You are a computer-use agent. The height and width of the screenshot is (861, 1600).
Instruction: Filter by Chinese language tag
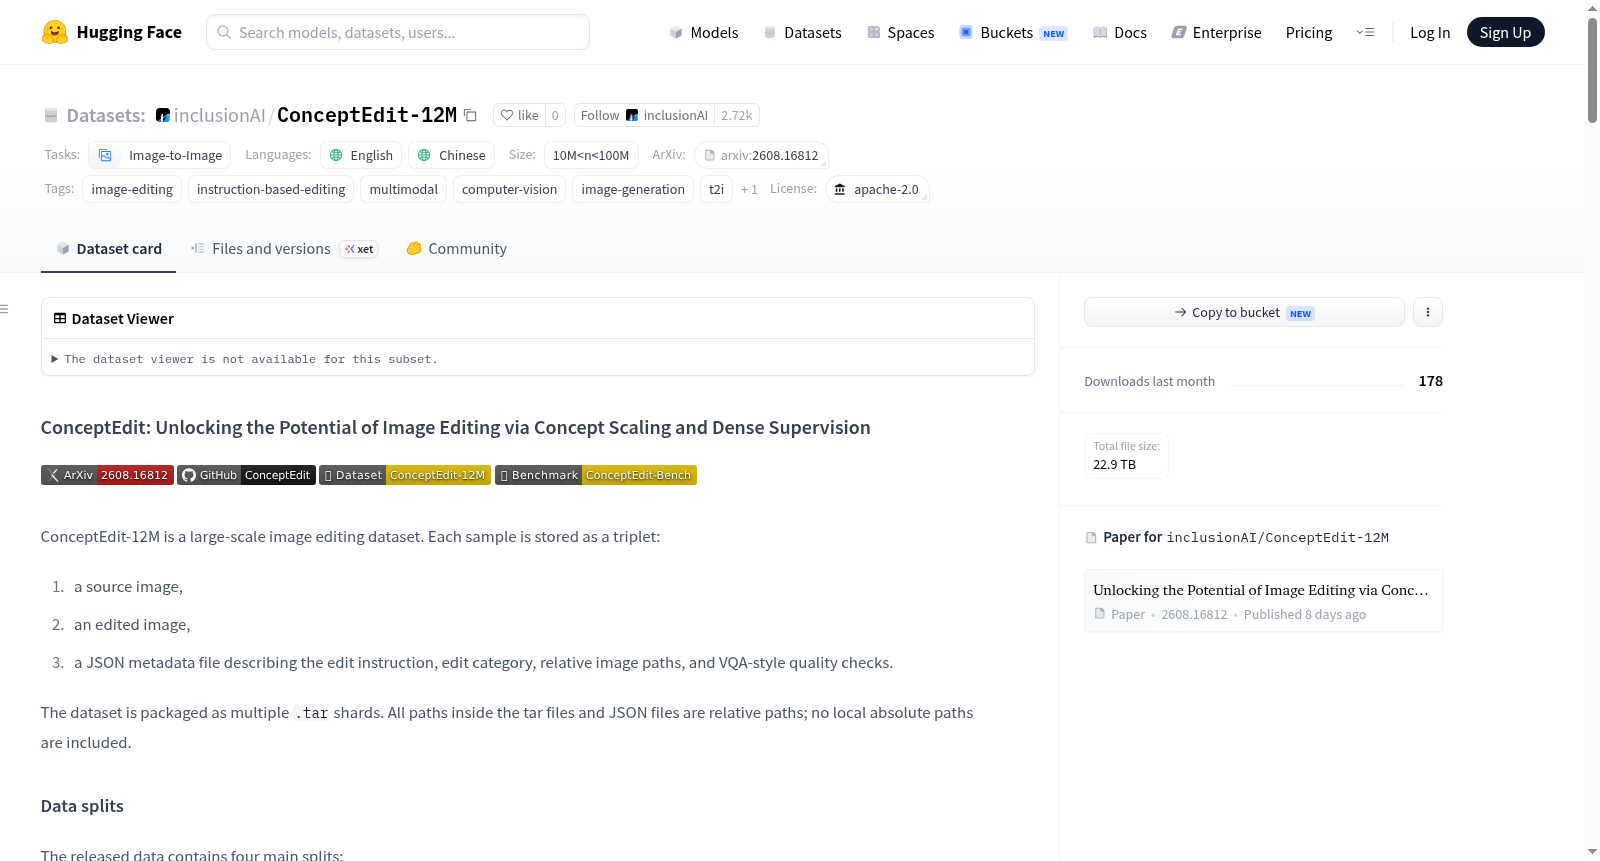[451, 155]
